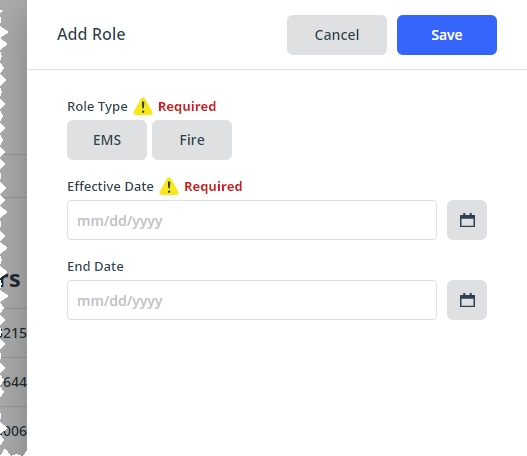Focus the Effective Date input field
Screen dimensions: 527x456
point(252,220)
